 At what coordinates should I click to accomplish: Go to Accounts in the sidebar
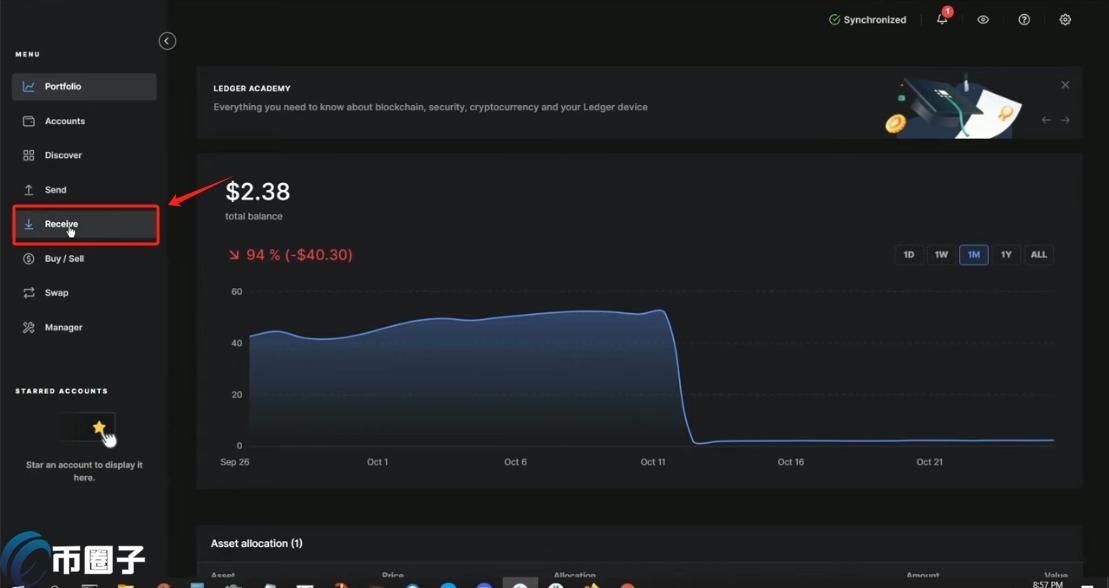pyautogui.click(x=84, y=121)
